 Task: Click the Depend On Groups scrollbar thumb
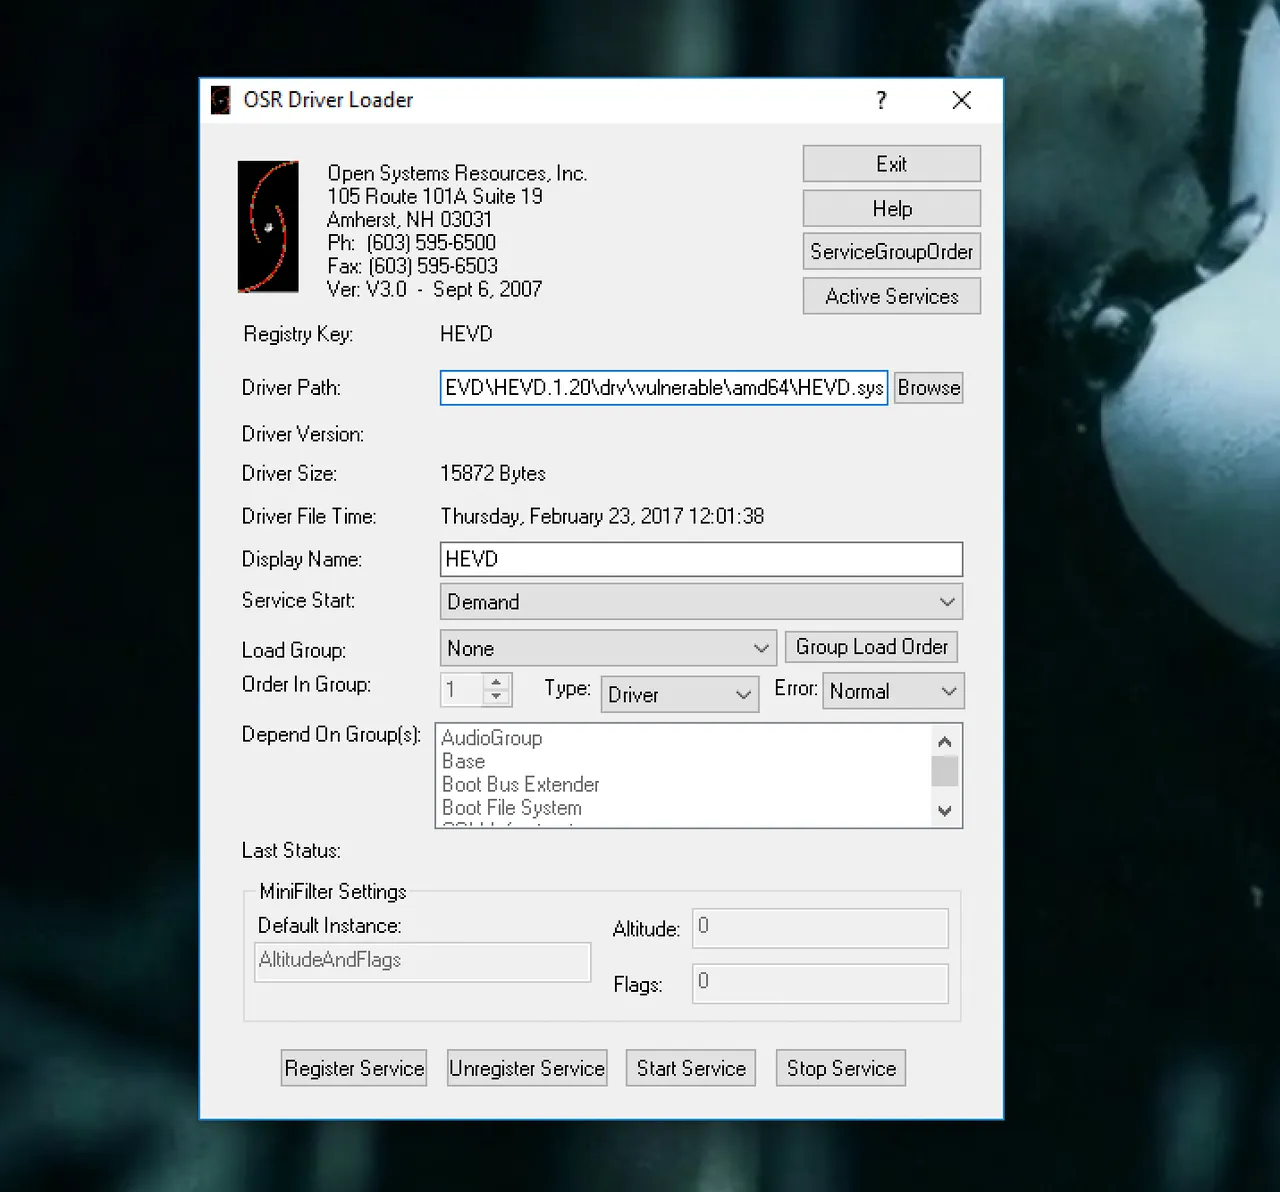click(x=945, y=771)
